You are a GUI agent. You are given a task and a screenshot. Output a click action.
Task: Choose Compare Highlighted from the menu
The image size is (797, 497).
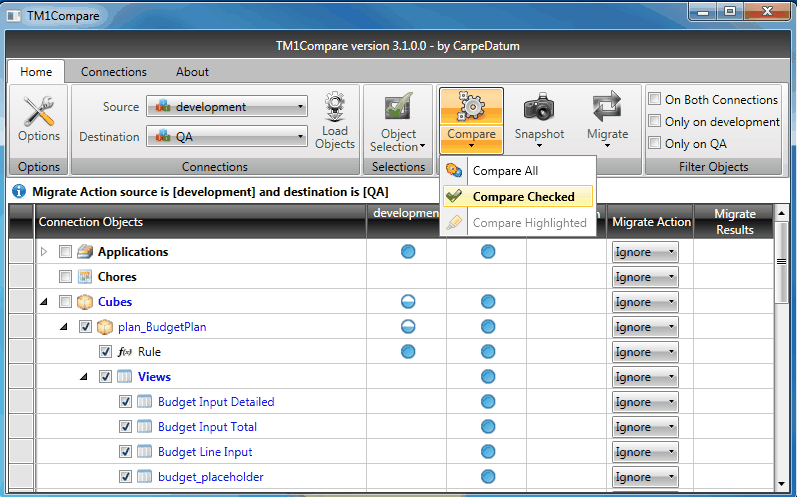click(517, 223)
